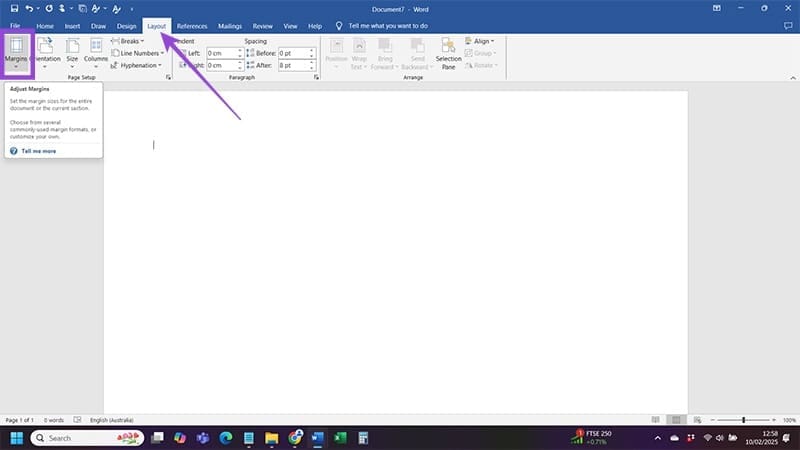Open the Design tab
The height and width of the screenshot is (450, 800).
tap(126, 25)
